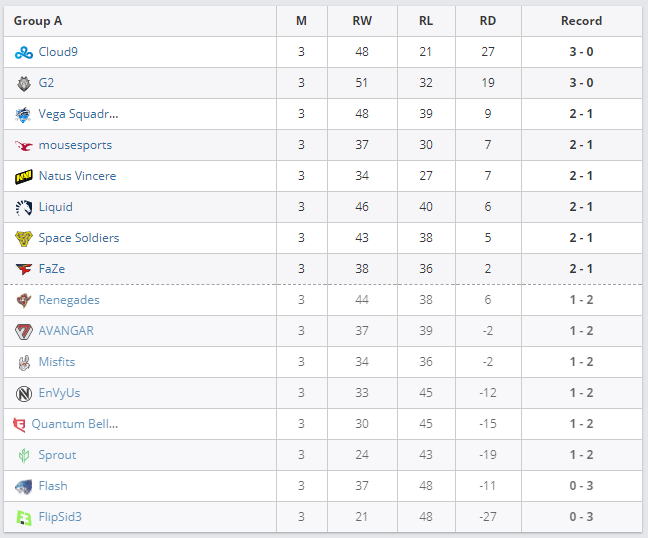Click the Group A column header
Screen dimensions: 648x538
click(40, 21)
